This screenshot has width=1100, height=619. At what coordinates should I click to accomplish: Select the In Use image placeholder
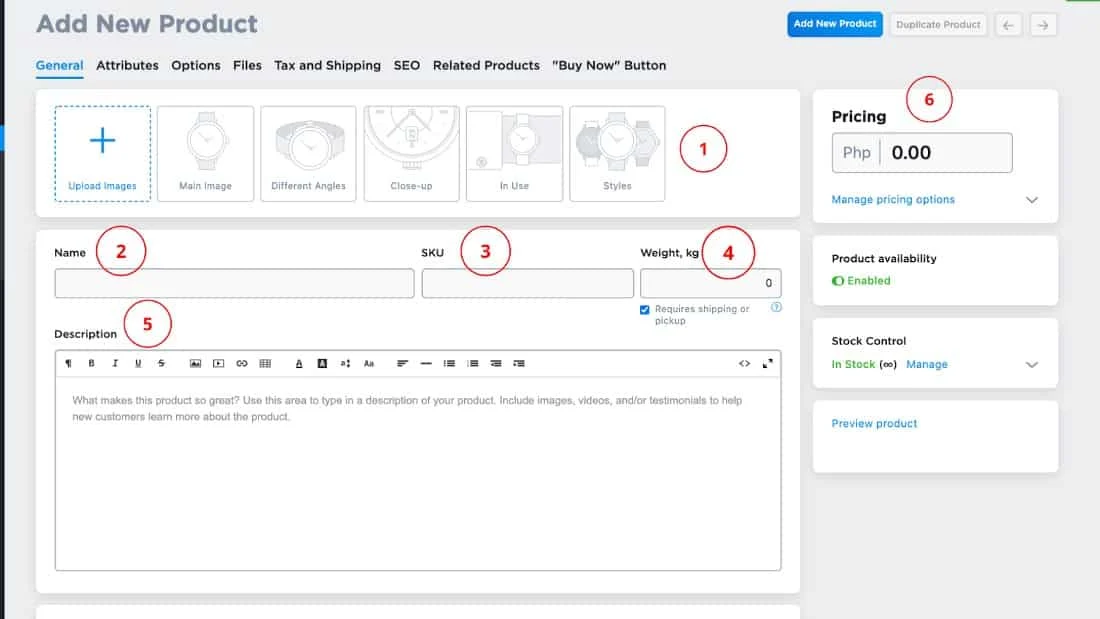pos(514,154)
